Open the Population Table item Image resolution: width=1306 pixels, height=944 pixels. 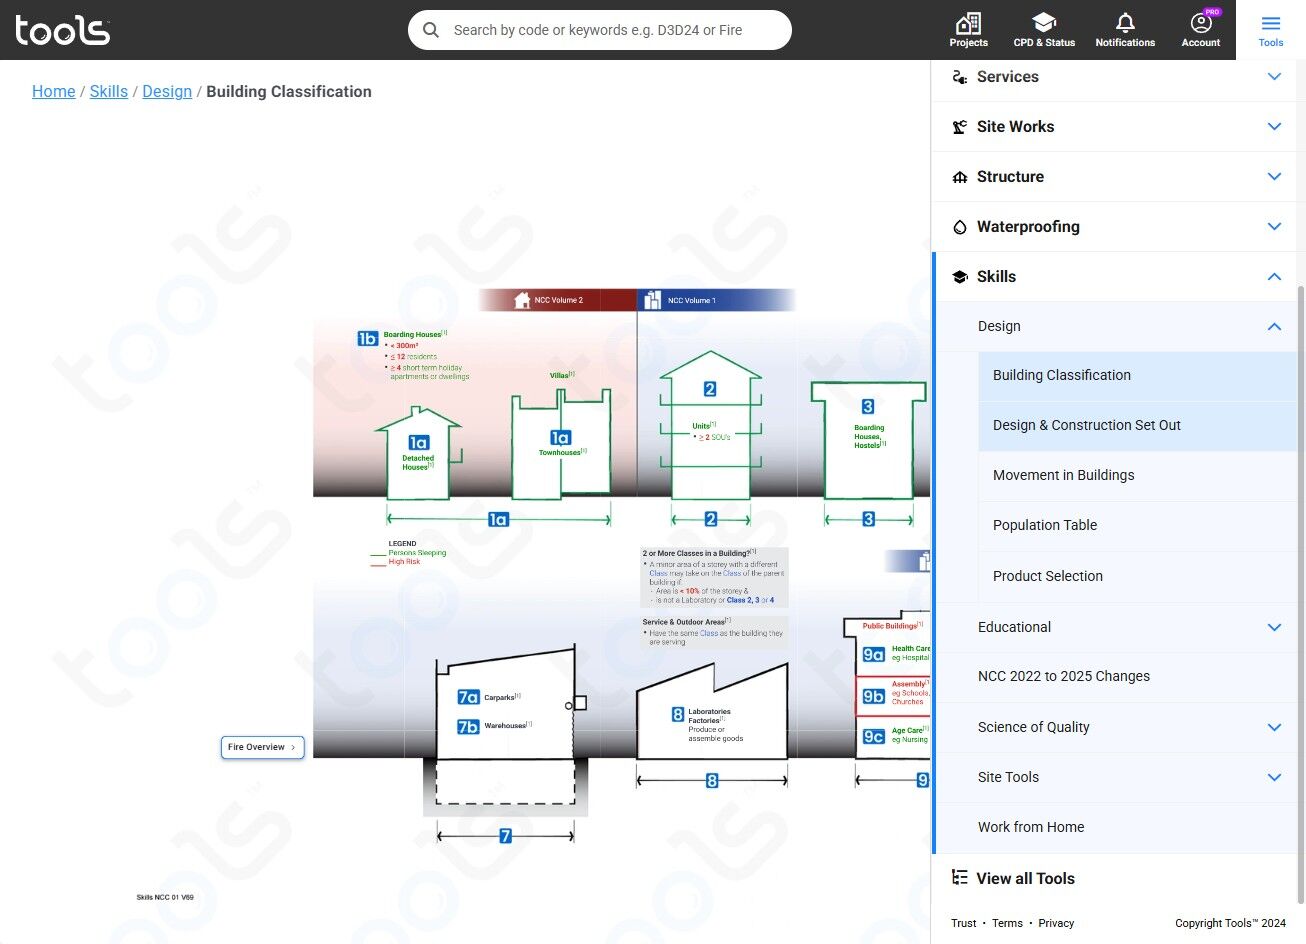click(1137, 526)
